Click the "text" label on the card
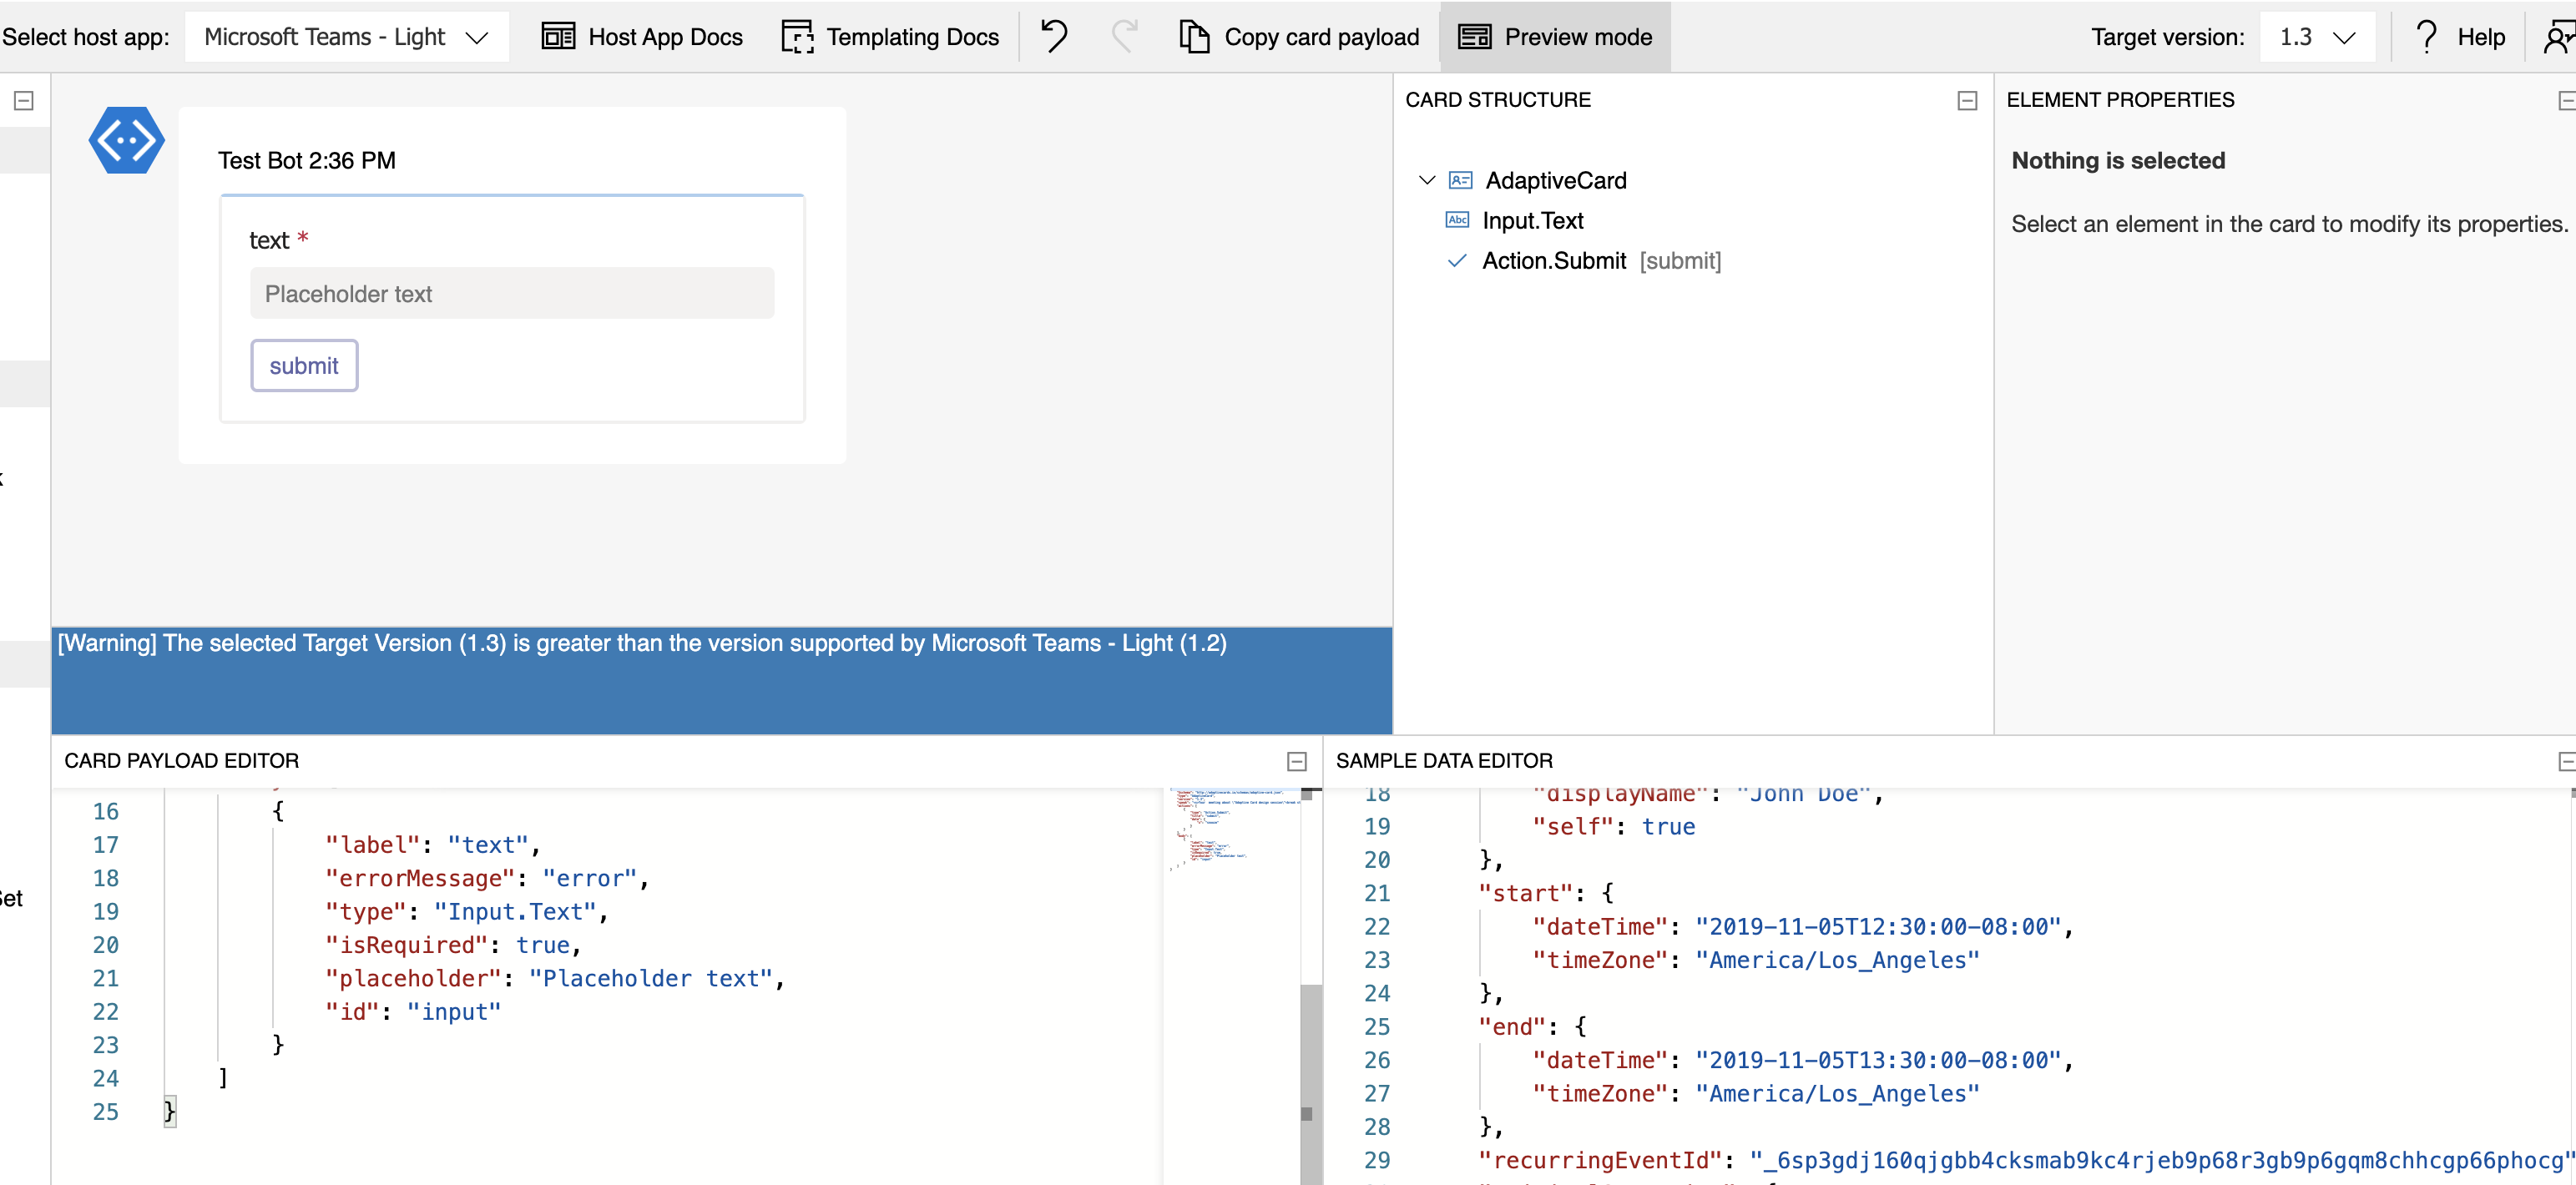Image resolution: width=2576 pixels, height=1185 pixels. tap(268, 240)
